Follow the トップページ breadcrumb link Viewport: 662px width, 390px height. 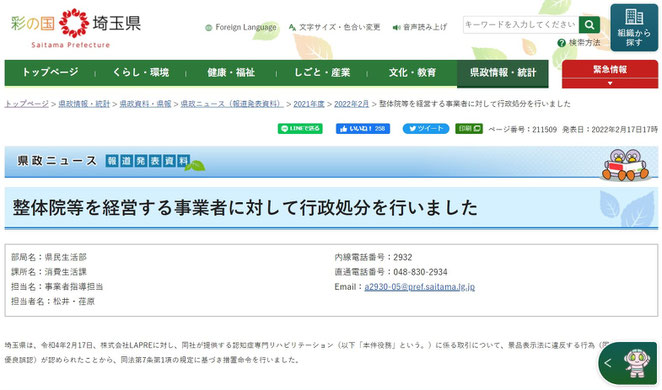point(27,104)
